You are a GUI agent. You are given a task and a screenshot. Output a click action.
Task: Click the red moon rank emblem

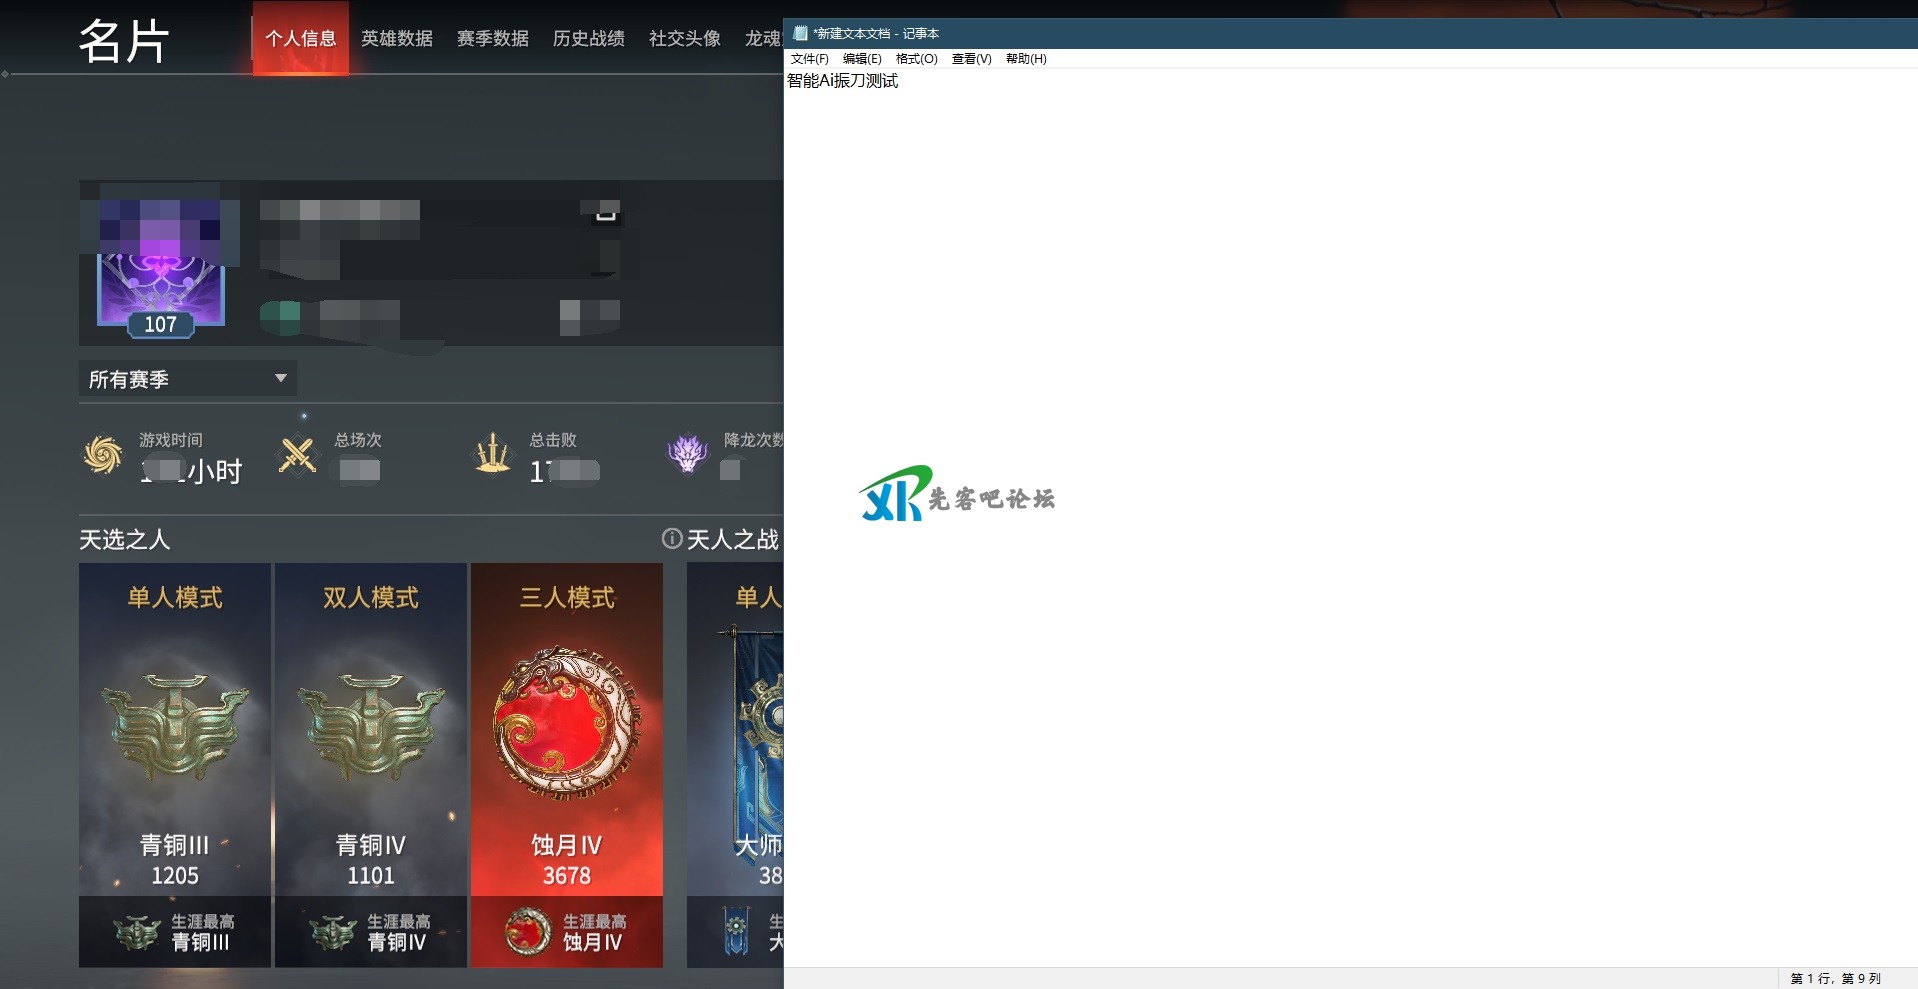click(566, 723)
